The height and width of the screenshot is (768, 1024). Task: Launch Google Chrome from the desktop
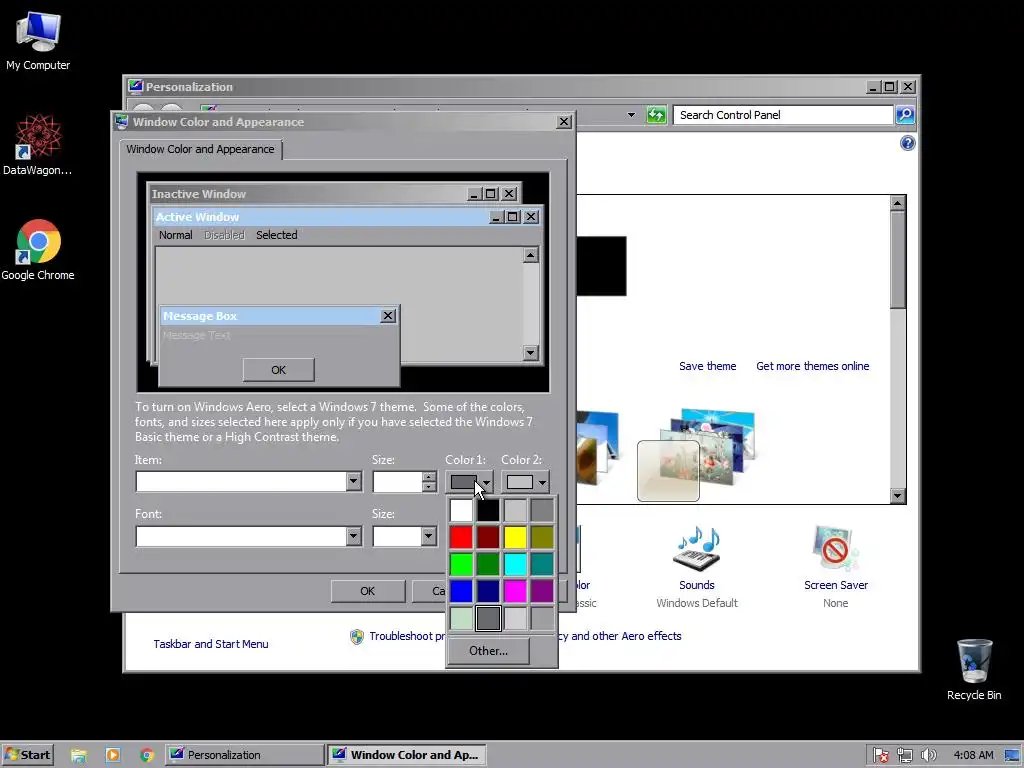38,250
